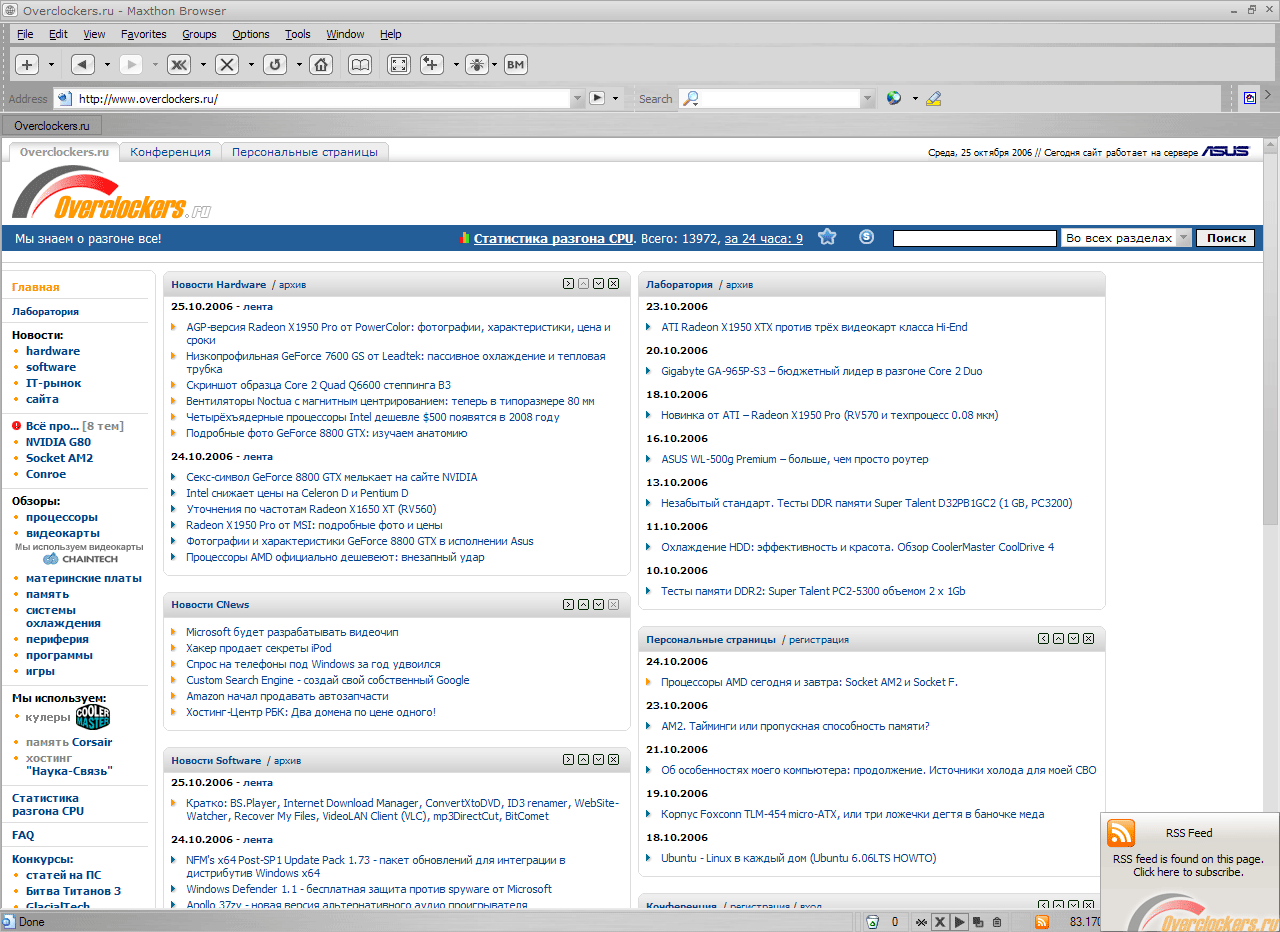Click the site search input field
Image resolution: width=1280 pixels, height=932 pixels.
tap(974, 238)
